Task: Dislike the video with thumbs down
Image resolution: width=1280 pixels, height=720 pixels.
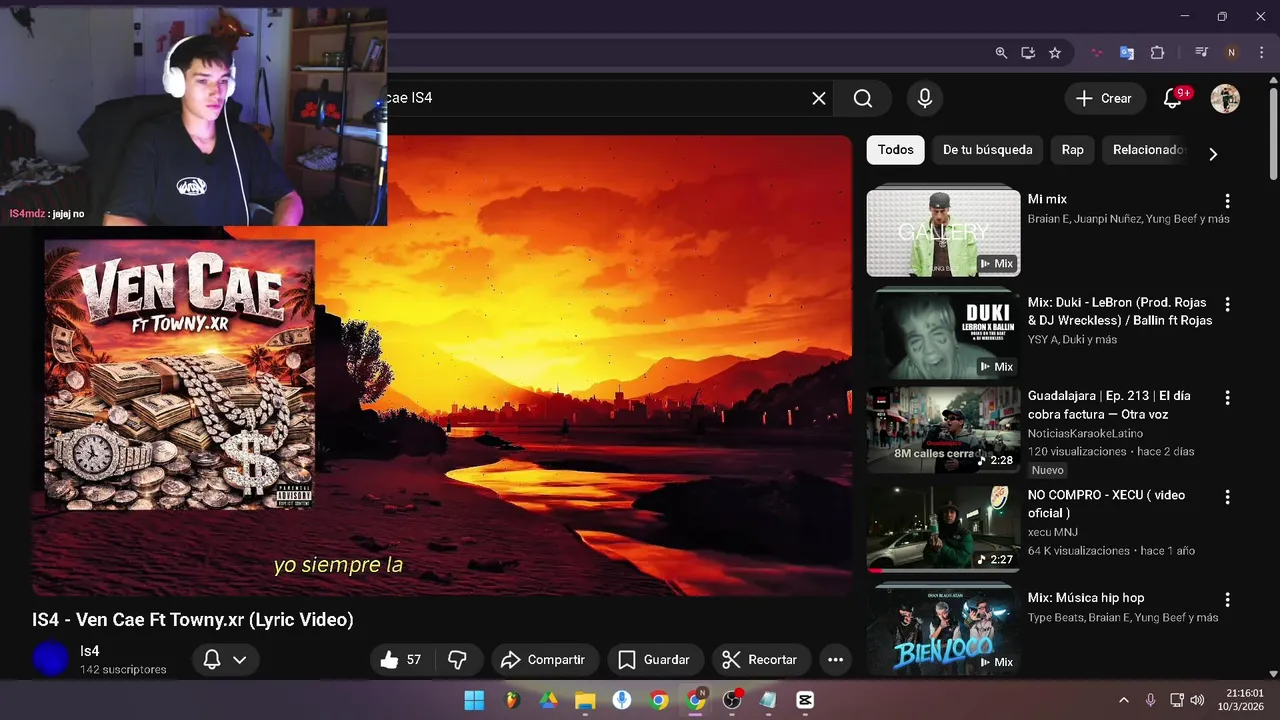Action: [458, 660]
